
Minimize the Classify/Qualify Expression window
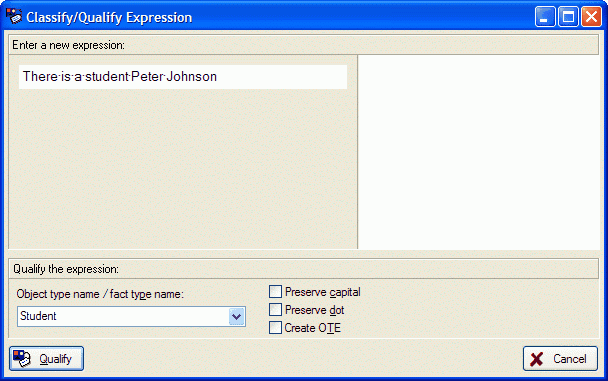545,17
